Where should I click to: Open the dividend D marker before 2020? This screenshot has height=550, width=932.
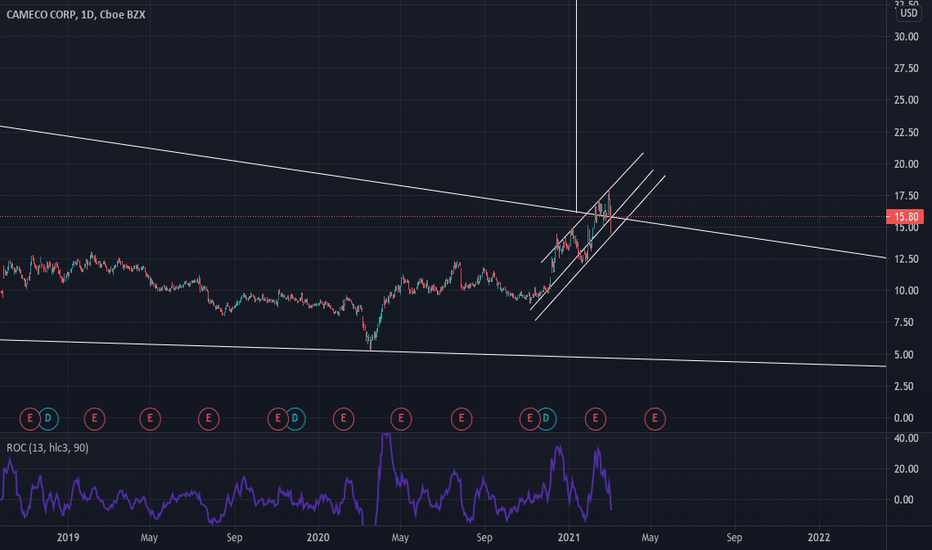pos(295,419)
